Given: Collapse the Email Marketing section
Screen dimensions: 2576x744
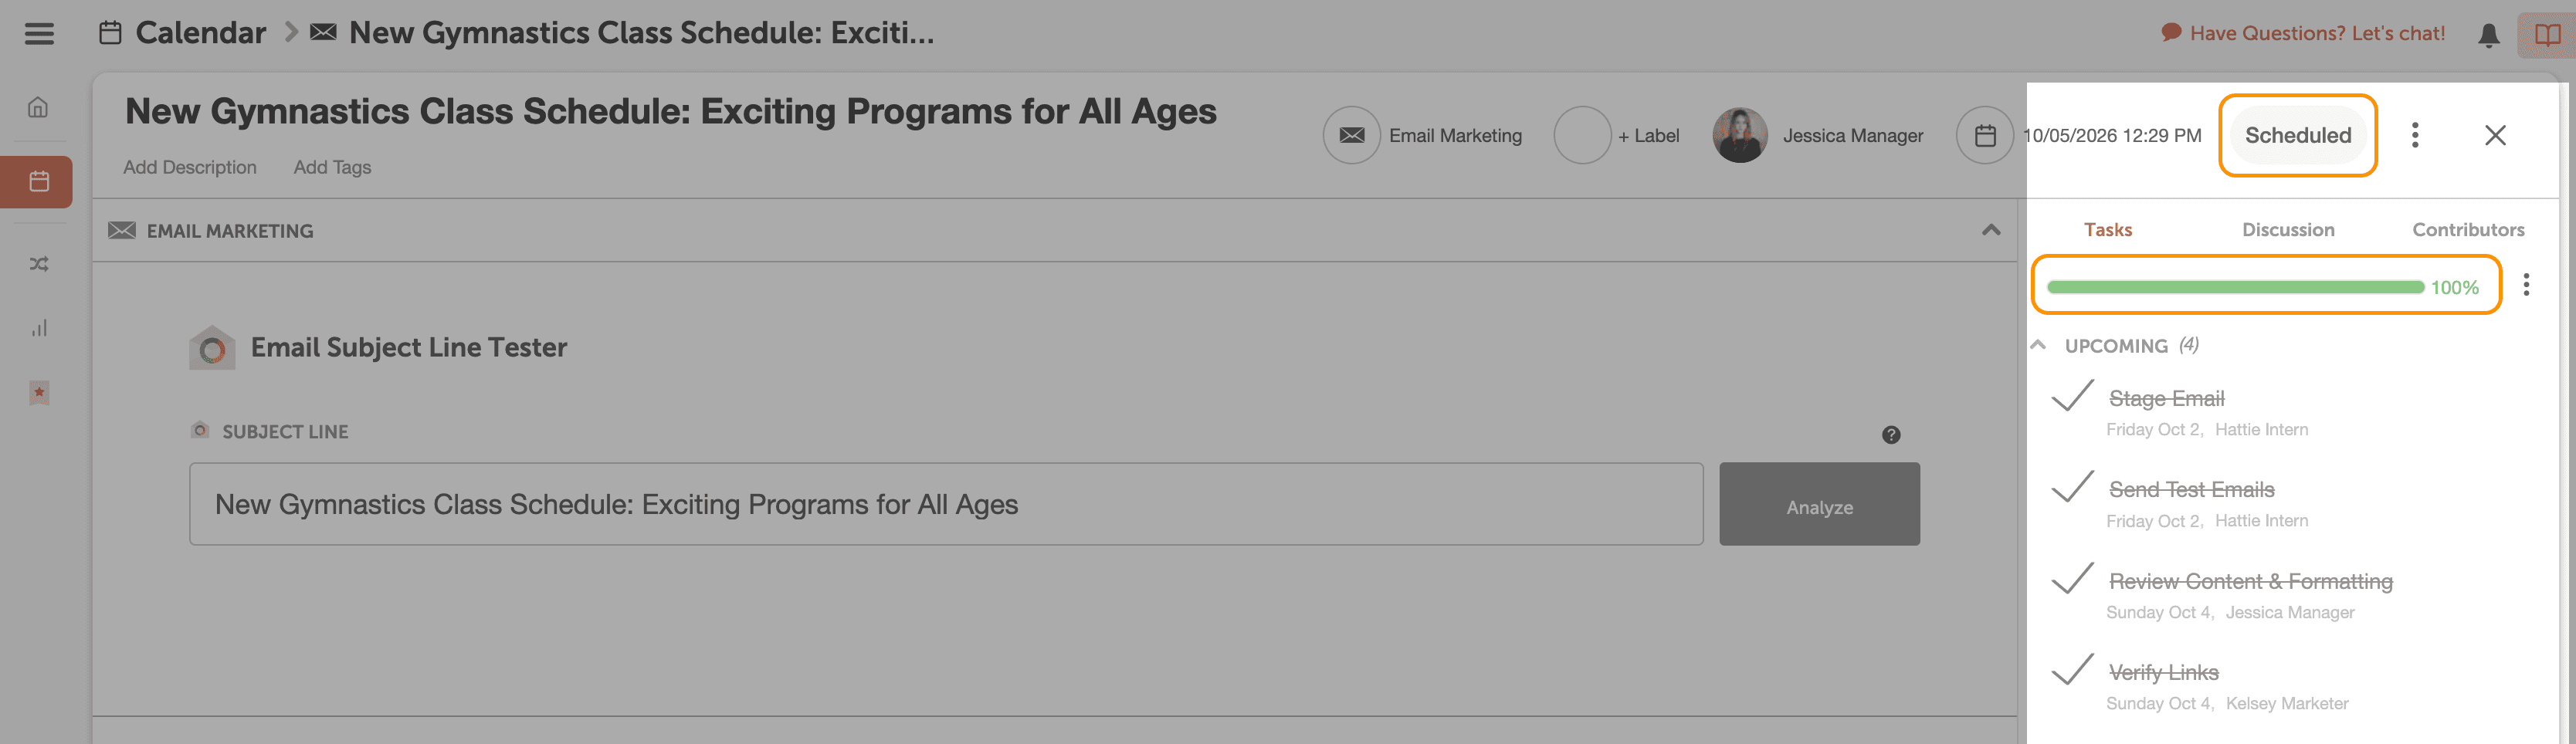Looking at the screenshot, I should tap(1990, 231).
